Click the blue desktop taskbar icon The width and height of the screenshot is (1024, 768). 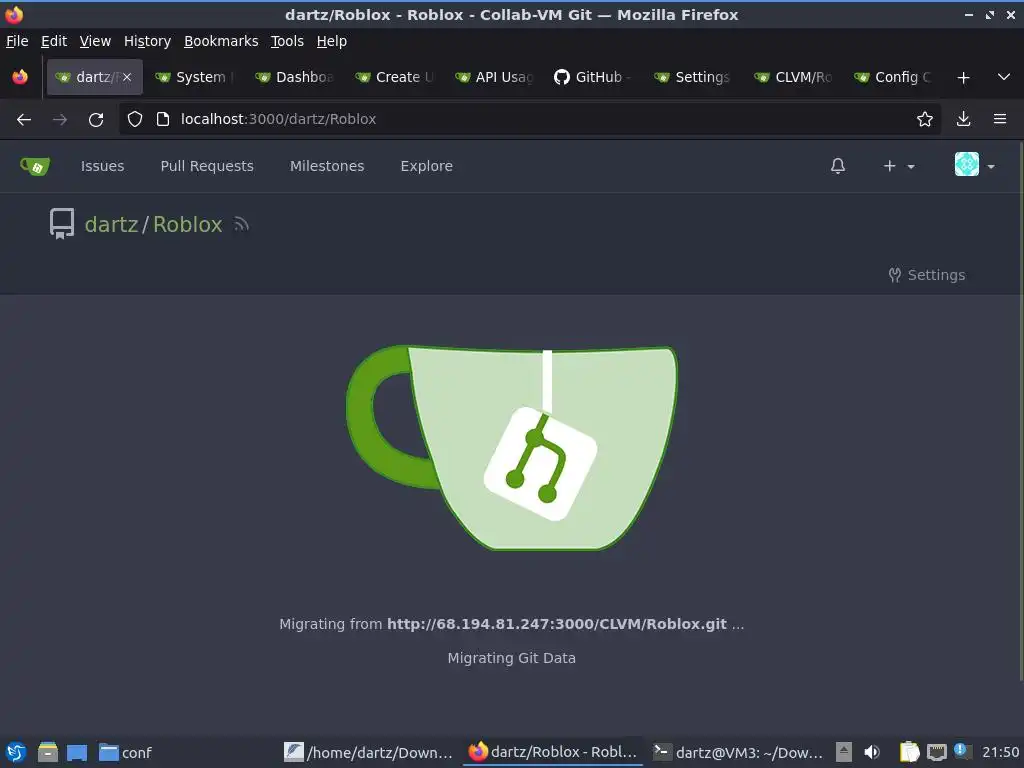(x=77, y=752)
